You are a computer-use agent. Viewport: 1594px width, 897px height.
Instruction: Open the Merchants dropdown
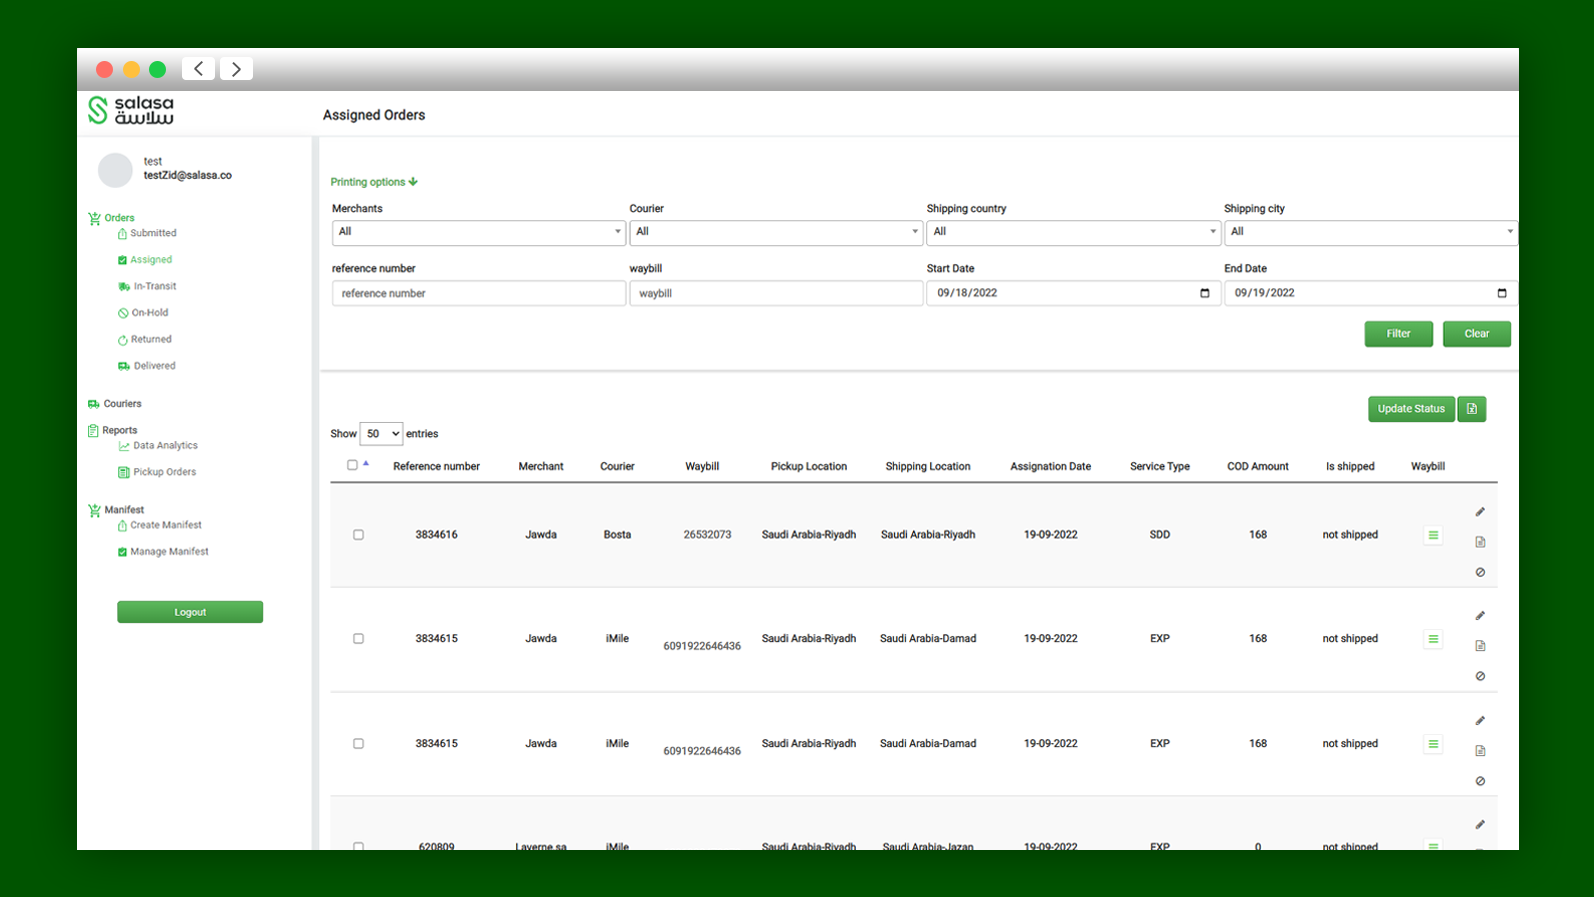478,232
